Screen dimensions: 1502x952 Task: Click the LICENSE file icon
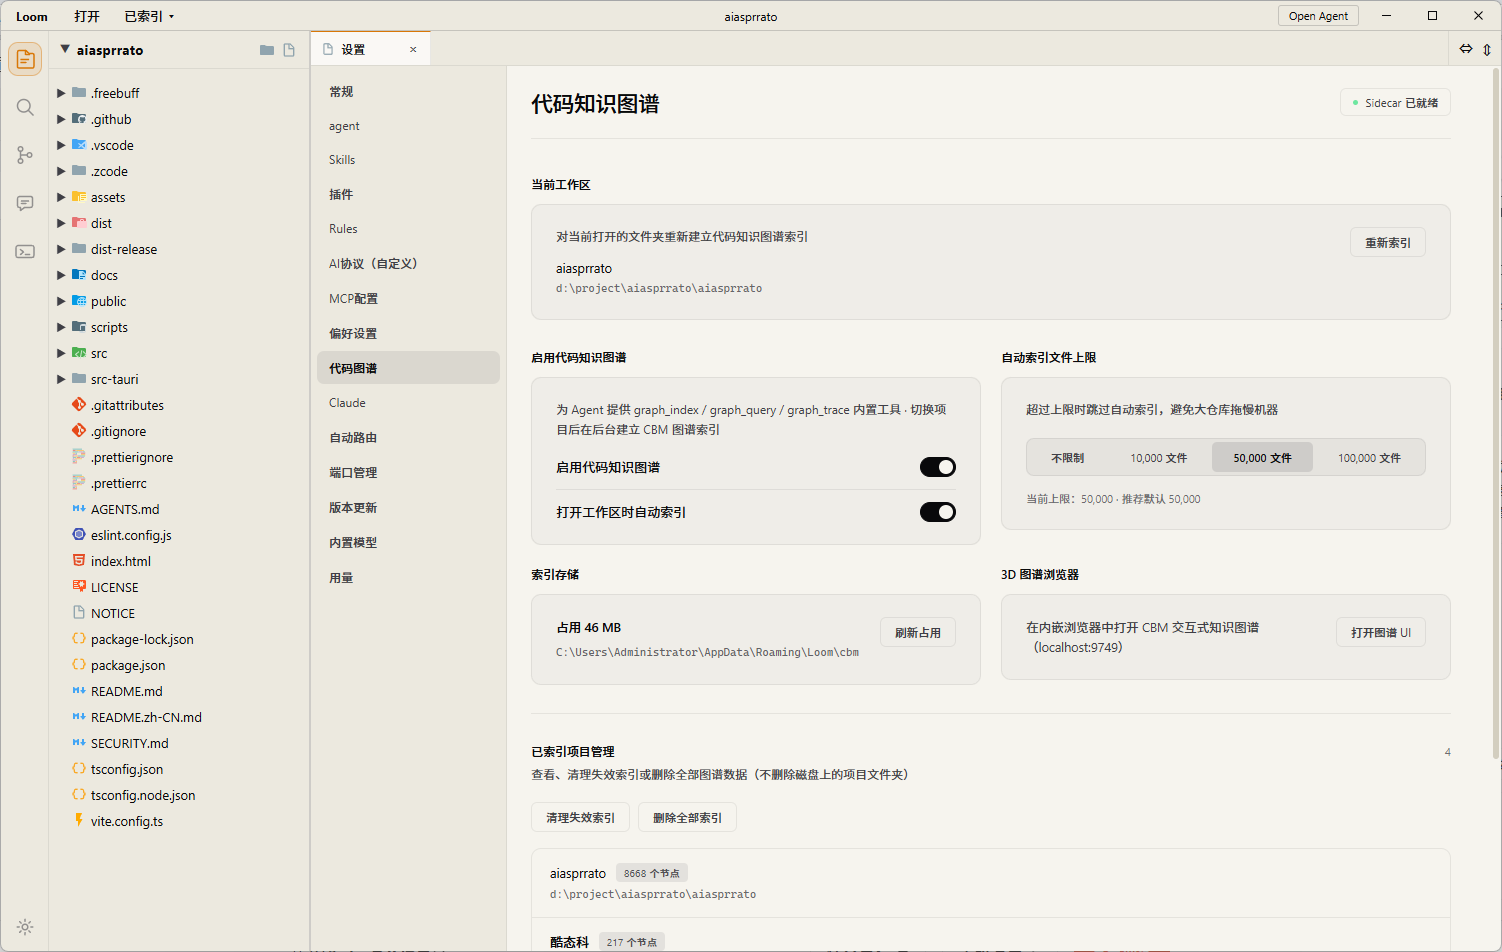tap(79, 587)
